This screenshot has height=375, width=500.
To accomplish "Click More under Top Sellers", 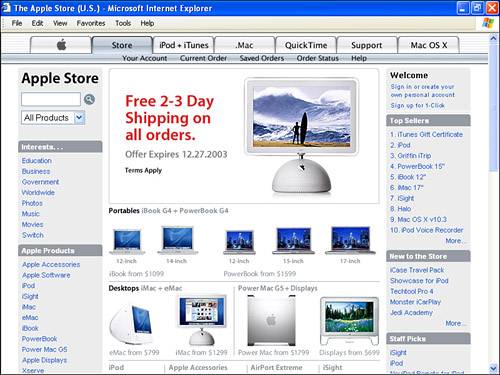I will tap(455, 241).
